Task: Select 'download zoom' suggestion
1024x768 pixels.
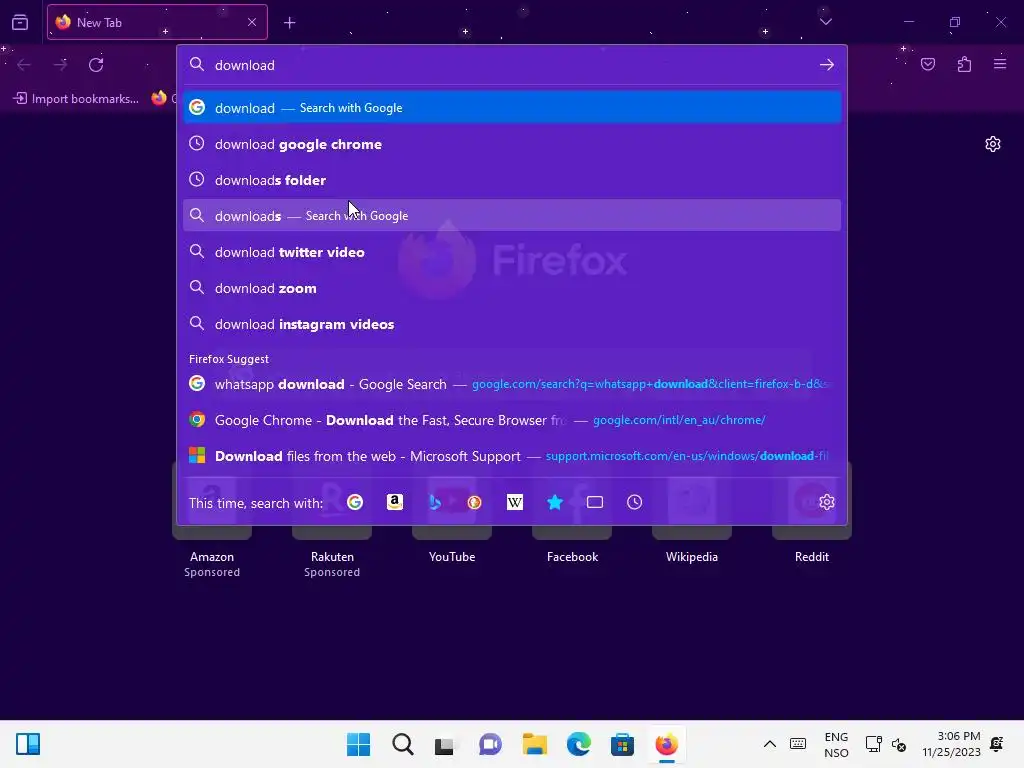Action: pyautogui.click(x=512, y=288)
